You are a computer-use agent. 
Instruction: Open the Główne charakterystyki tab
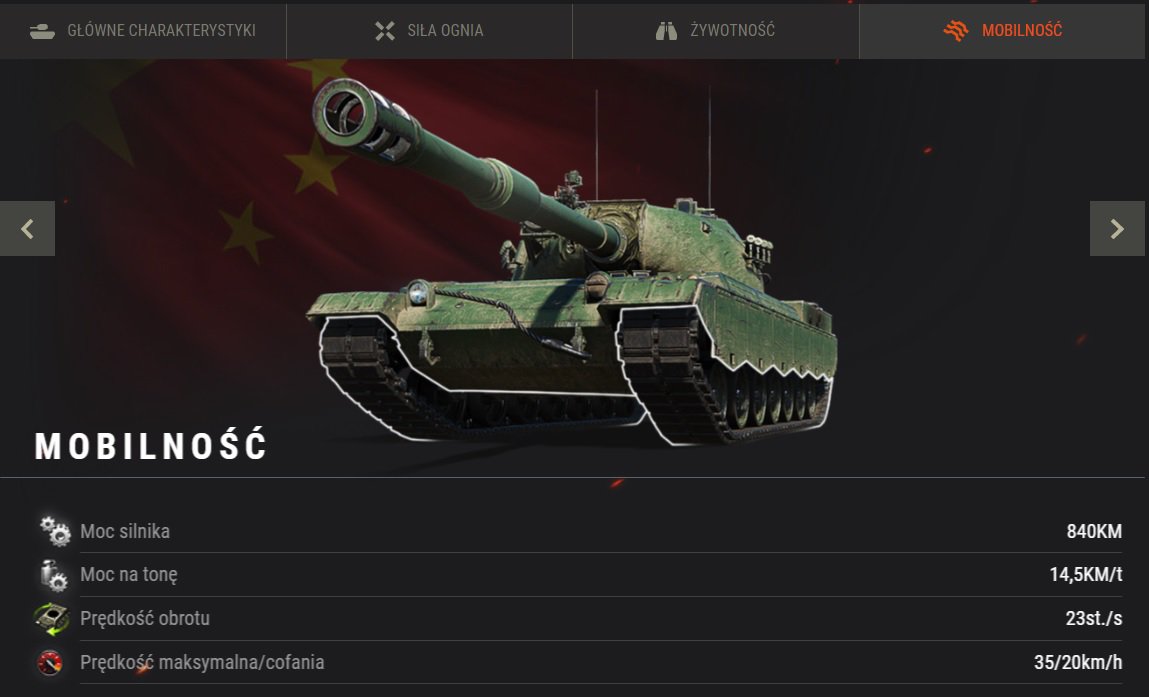tap(143, 30)
